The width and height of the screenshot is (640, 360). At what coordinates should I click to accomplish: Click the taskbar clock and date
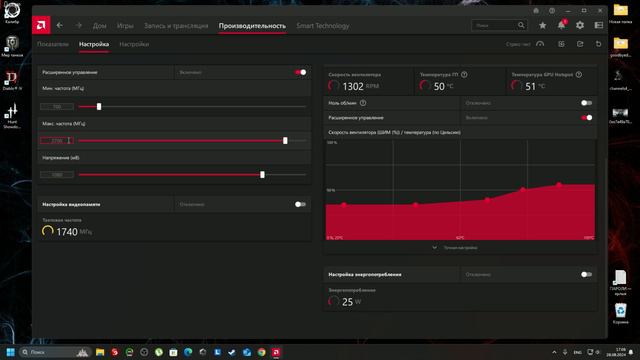pos(616,352)
